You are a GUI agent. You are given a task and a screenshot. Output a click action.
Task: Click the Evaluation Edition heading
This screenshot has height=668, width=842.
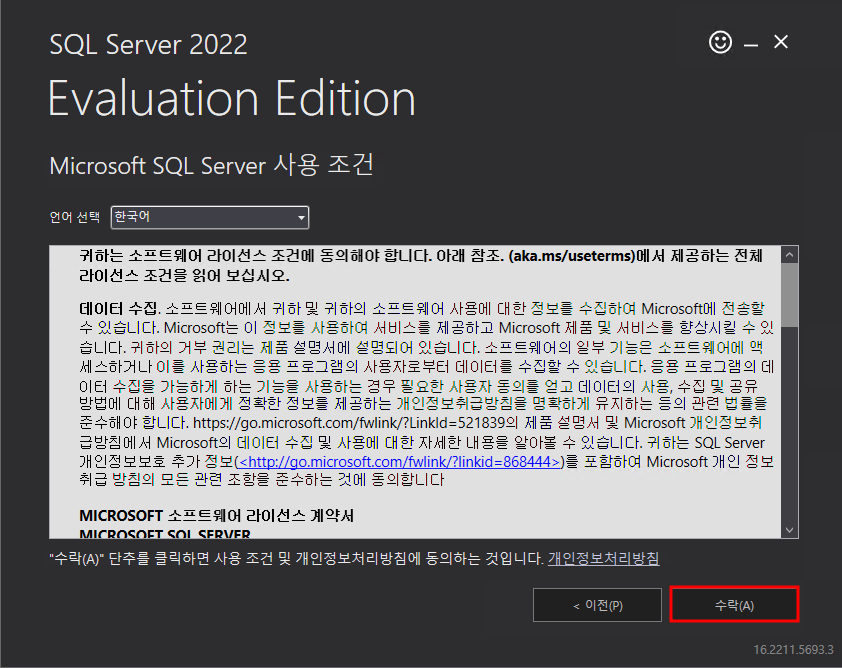coord(232,98)
